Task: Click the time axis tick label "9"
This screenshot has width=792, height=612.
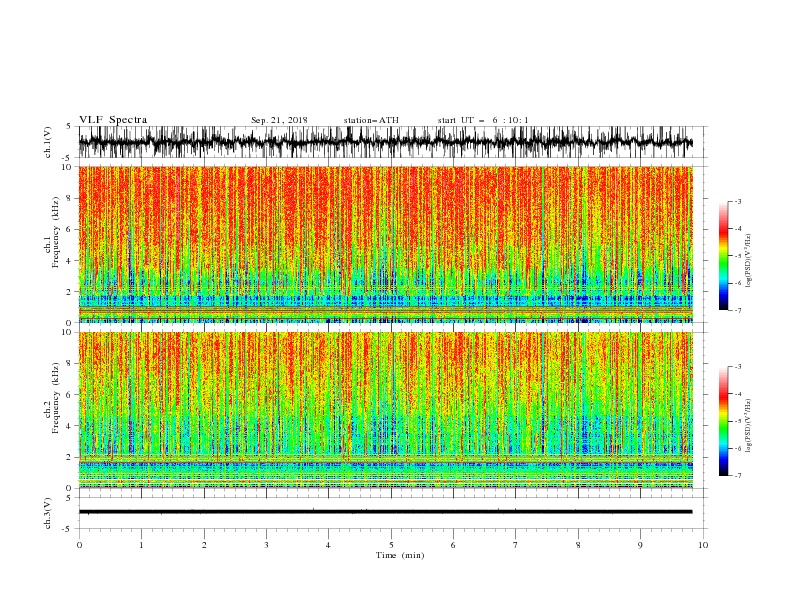Action: pos(640,545)
